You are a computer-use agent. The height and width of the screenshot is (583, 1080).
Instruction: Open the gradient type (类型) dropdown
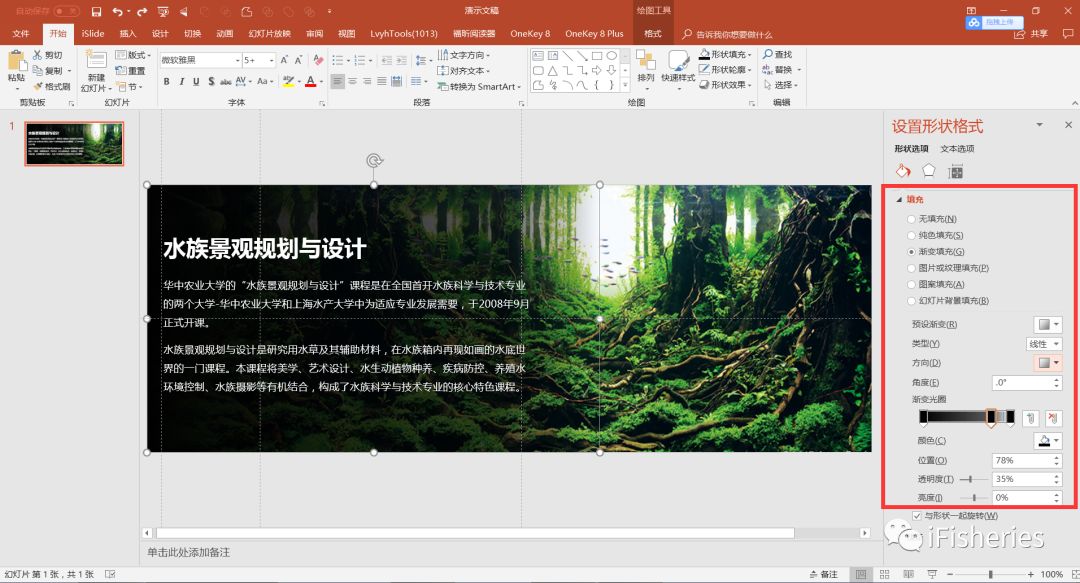1044,344
